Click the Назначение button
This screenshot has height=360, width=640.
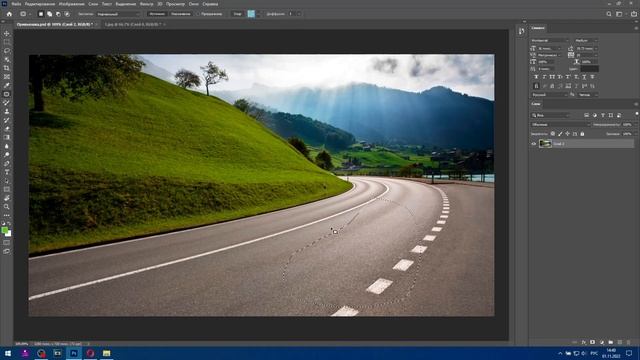point(180,14)
